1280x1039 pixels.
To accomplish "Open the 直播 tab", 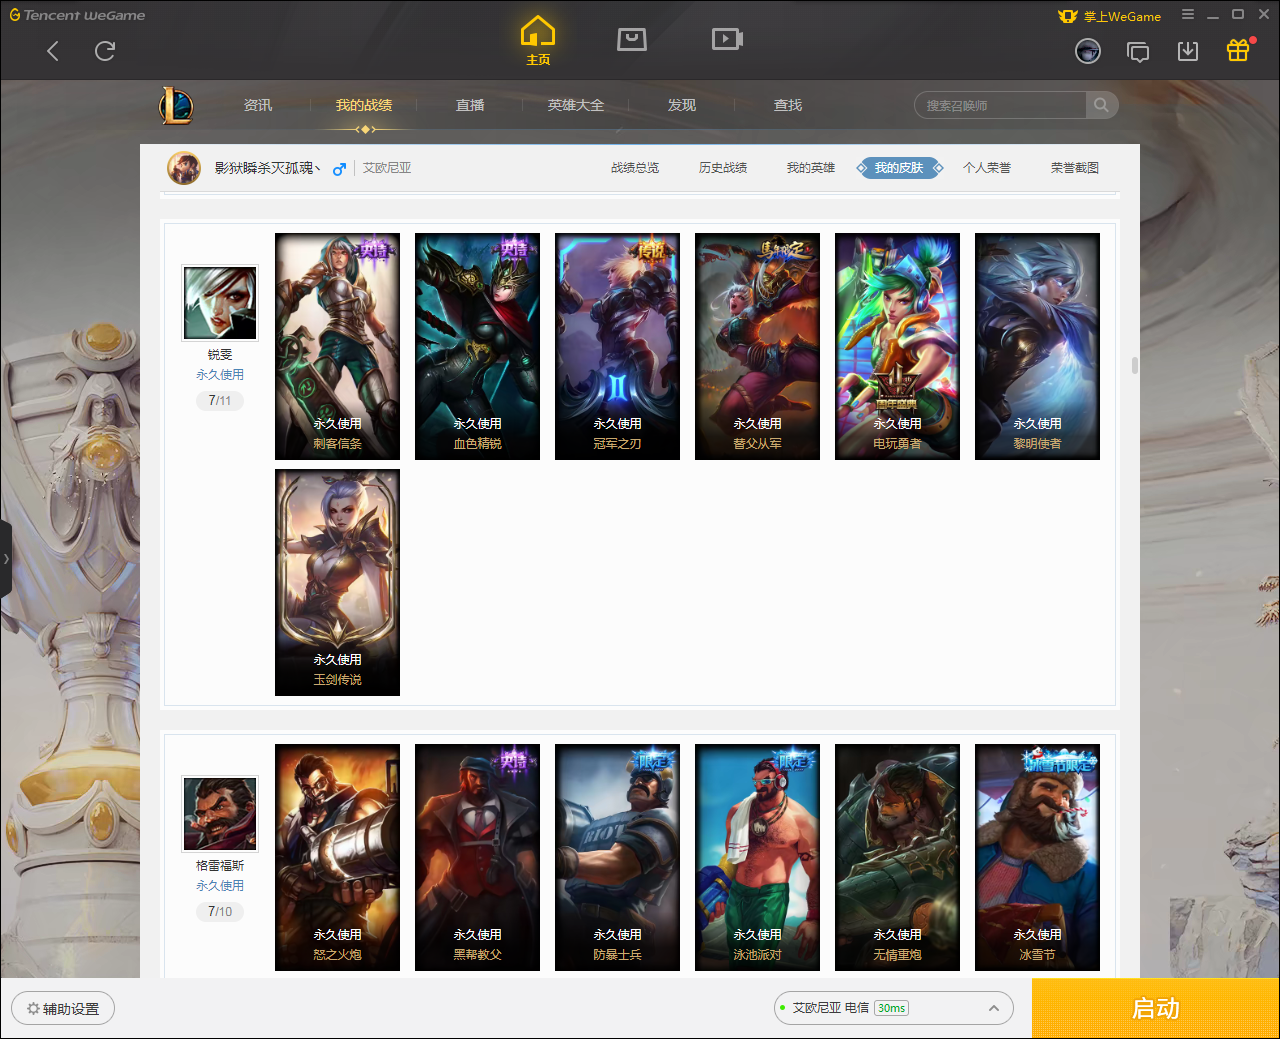I will pos(470,105).
